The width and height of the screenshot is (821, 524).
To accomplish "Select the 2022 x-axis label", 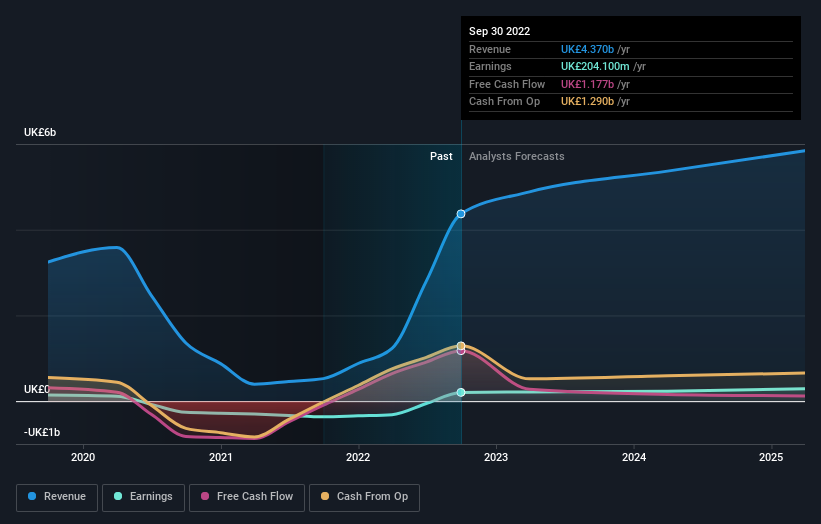I will [x=358, y=457].
